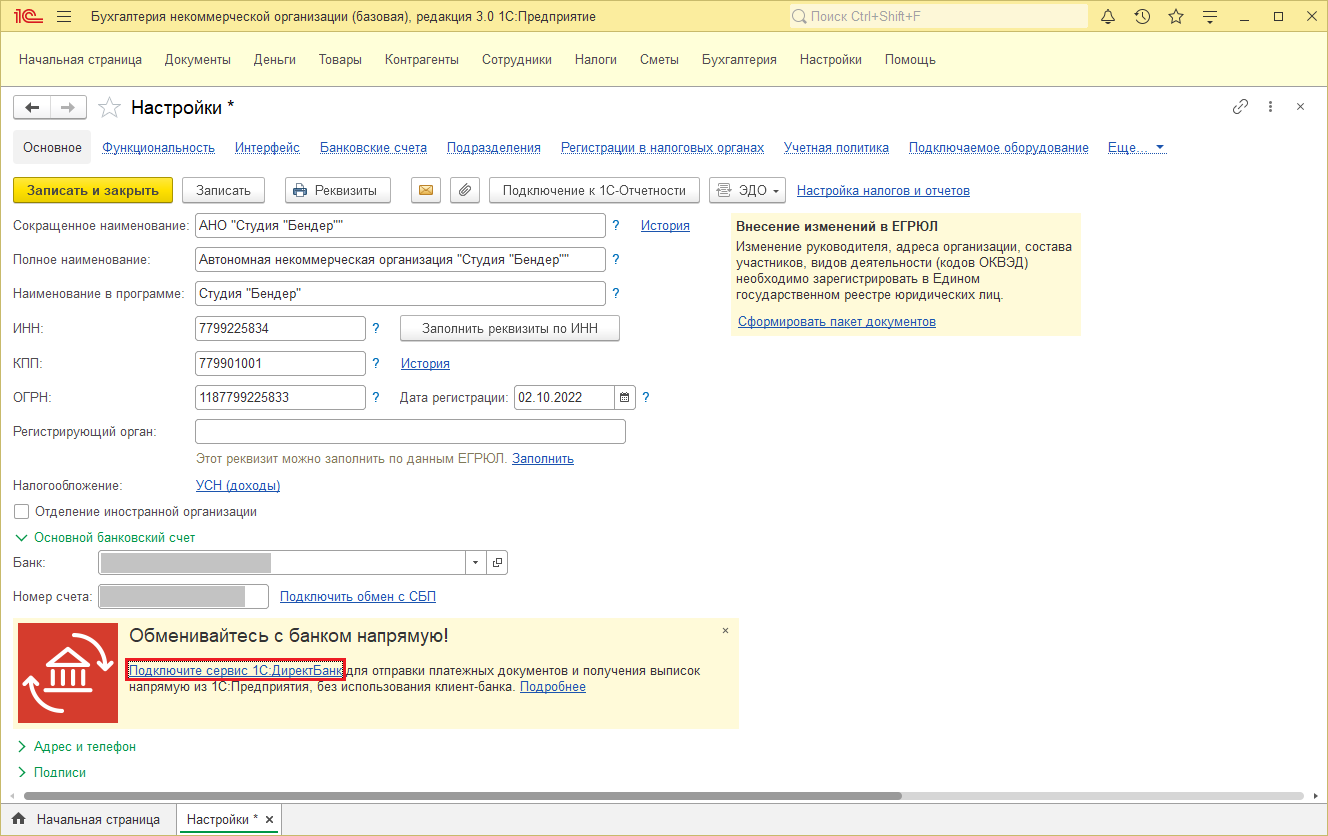Image resolution: width=1328 pixels, height=836 pixels.
Task: Click the help mark beside КПП
Action: coord(376,363)
